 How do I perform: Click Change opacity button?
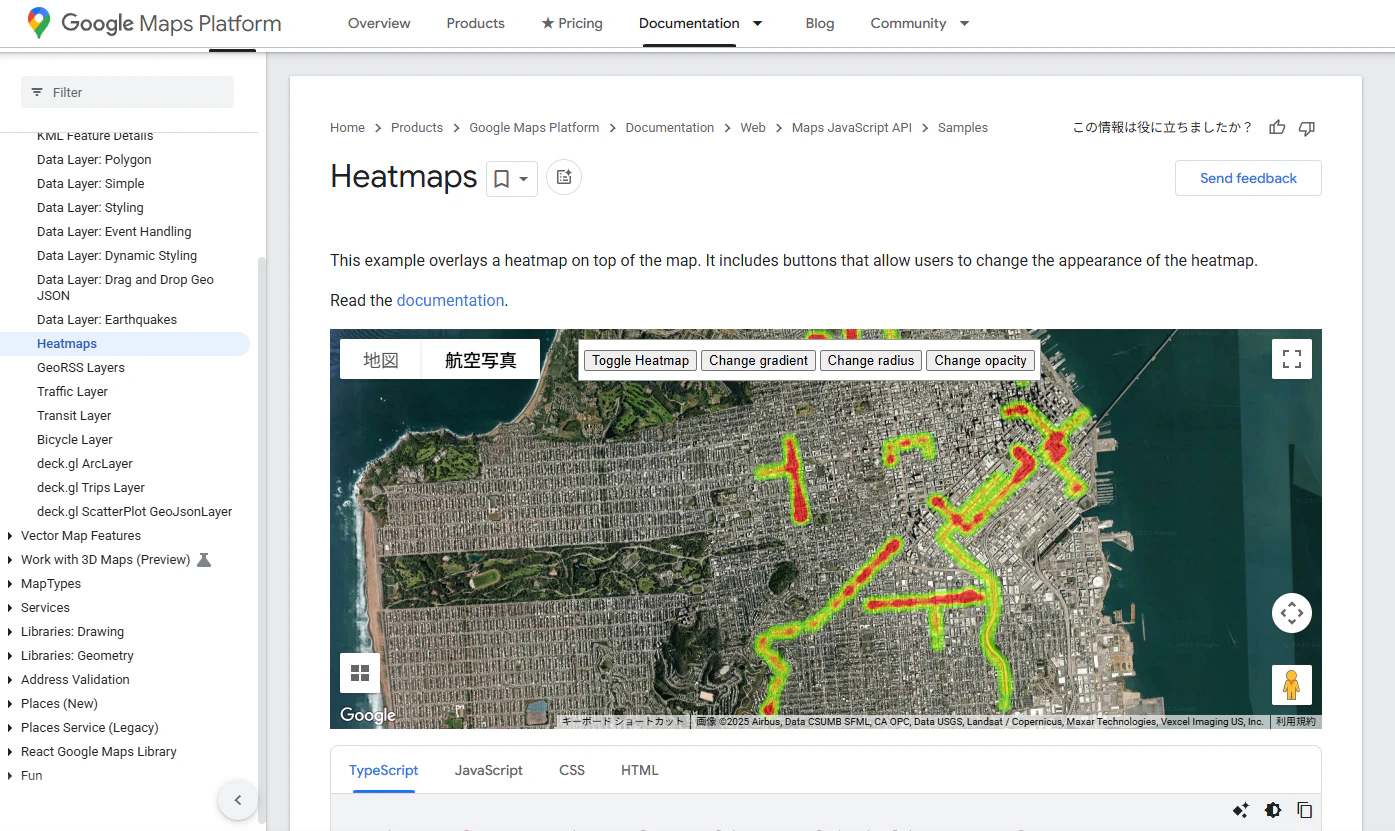tap(981, 360)
